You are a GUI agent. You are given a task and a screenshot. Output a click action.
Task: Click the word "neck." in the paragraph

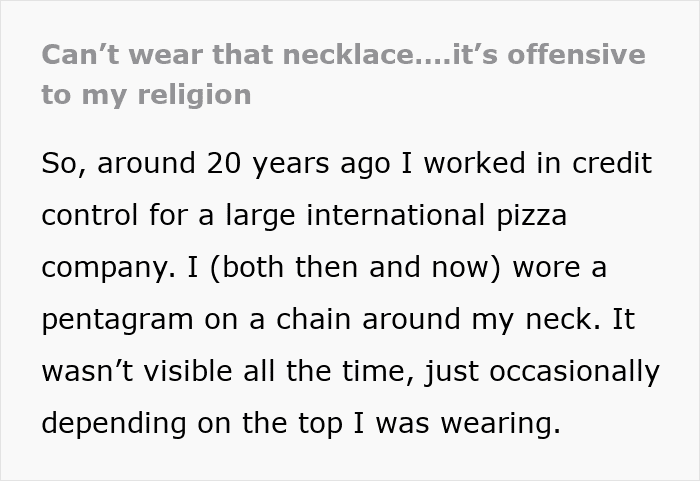[x=563, y=319]
